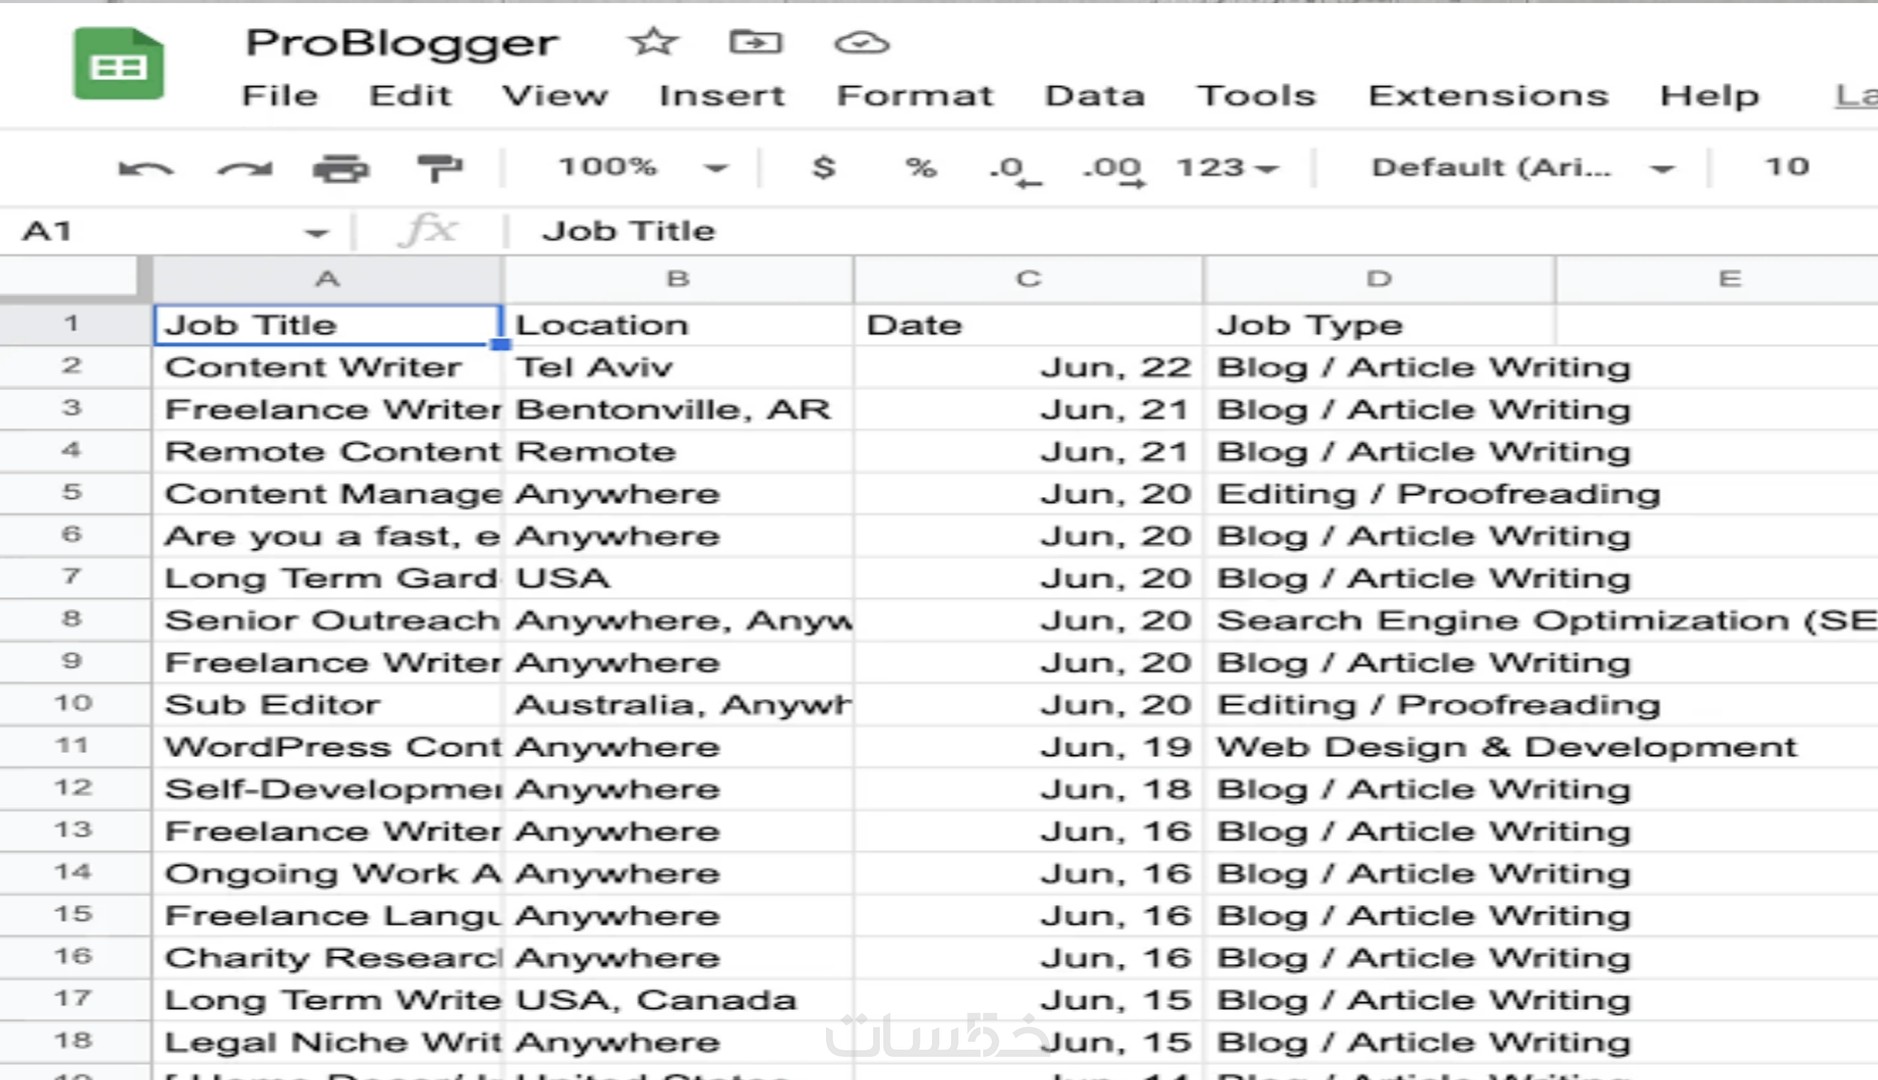This screenshot has height=1080, width=1878.
Task: Select column D header
Action: coord(1379,279)
